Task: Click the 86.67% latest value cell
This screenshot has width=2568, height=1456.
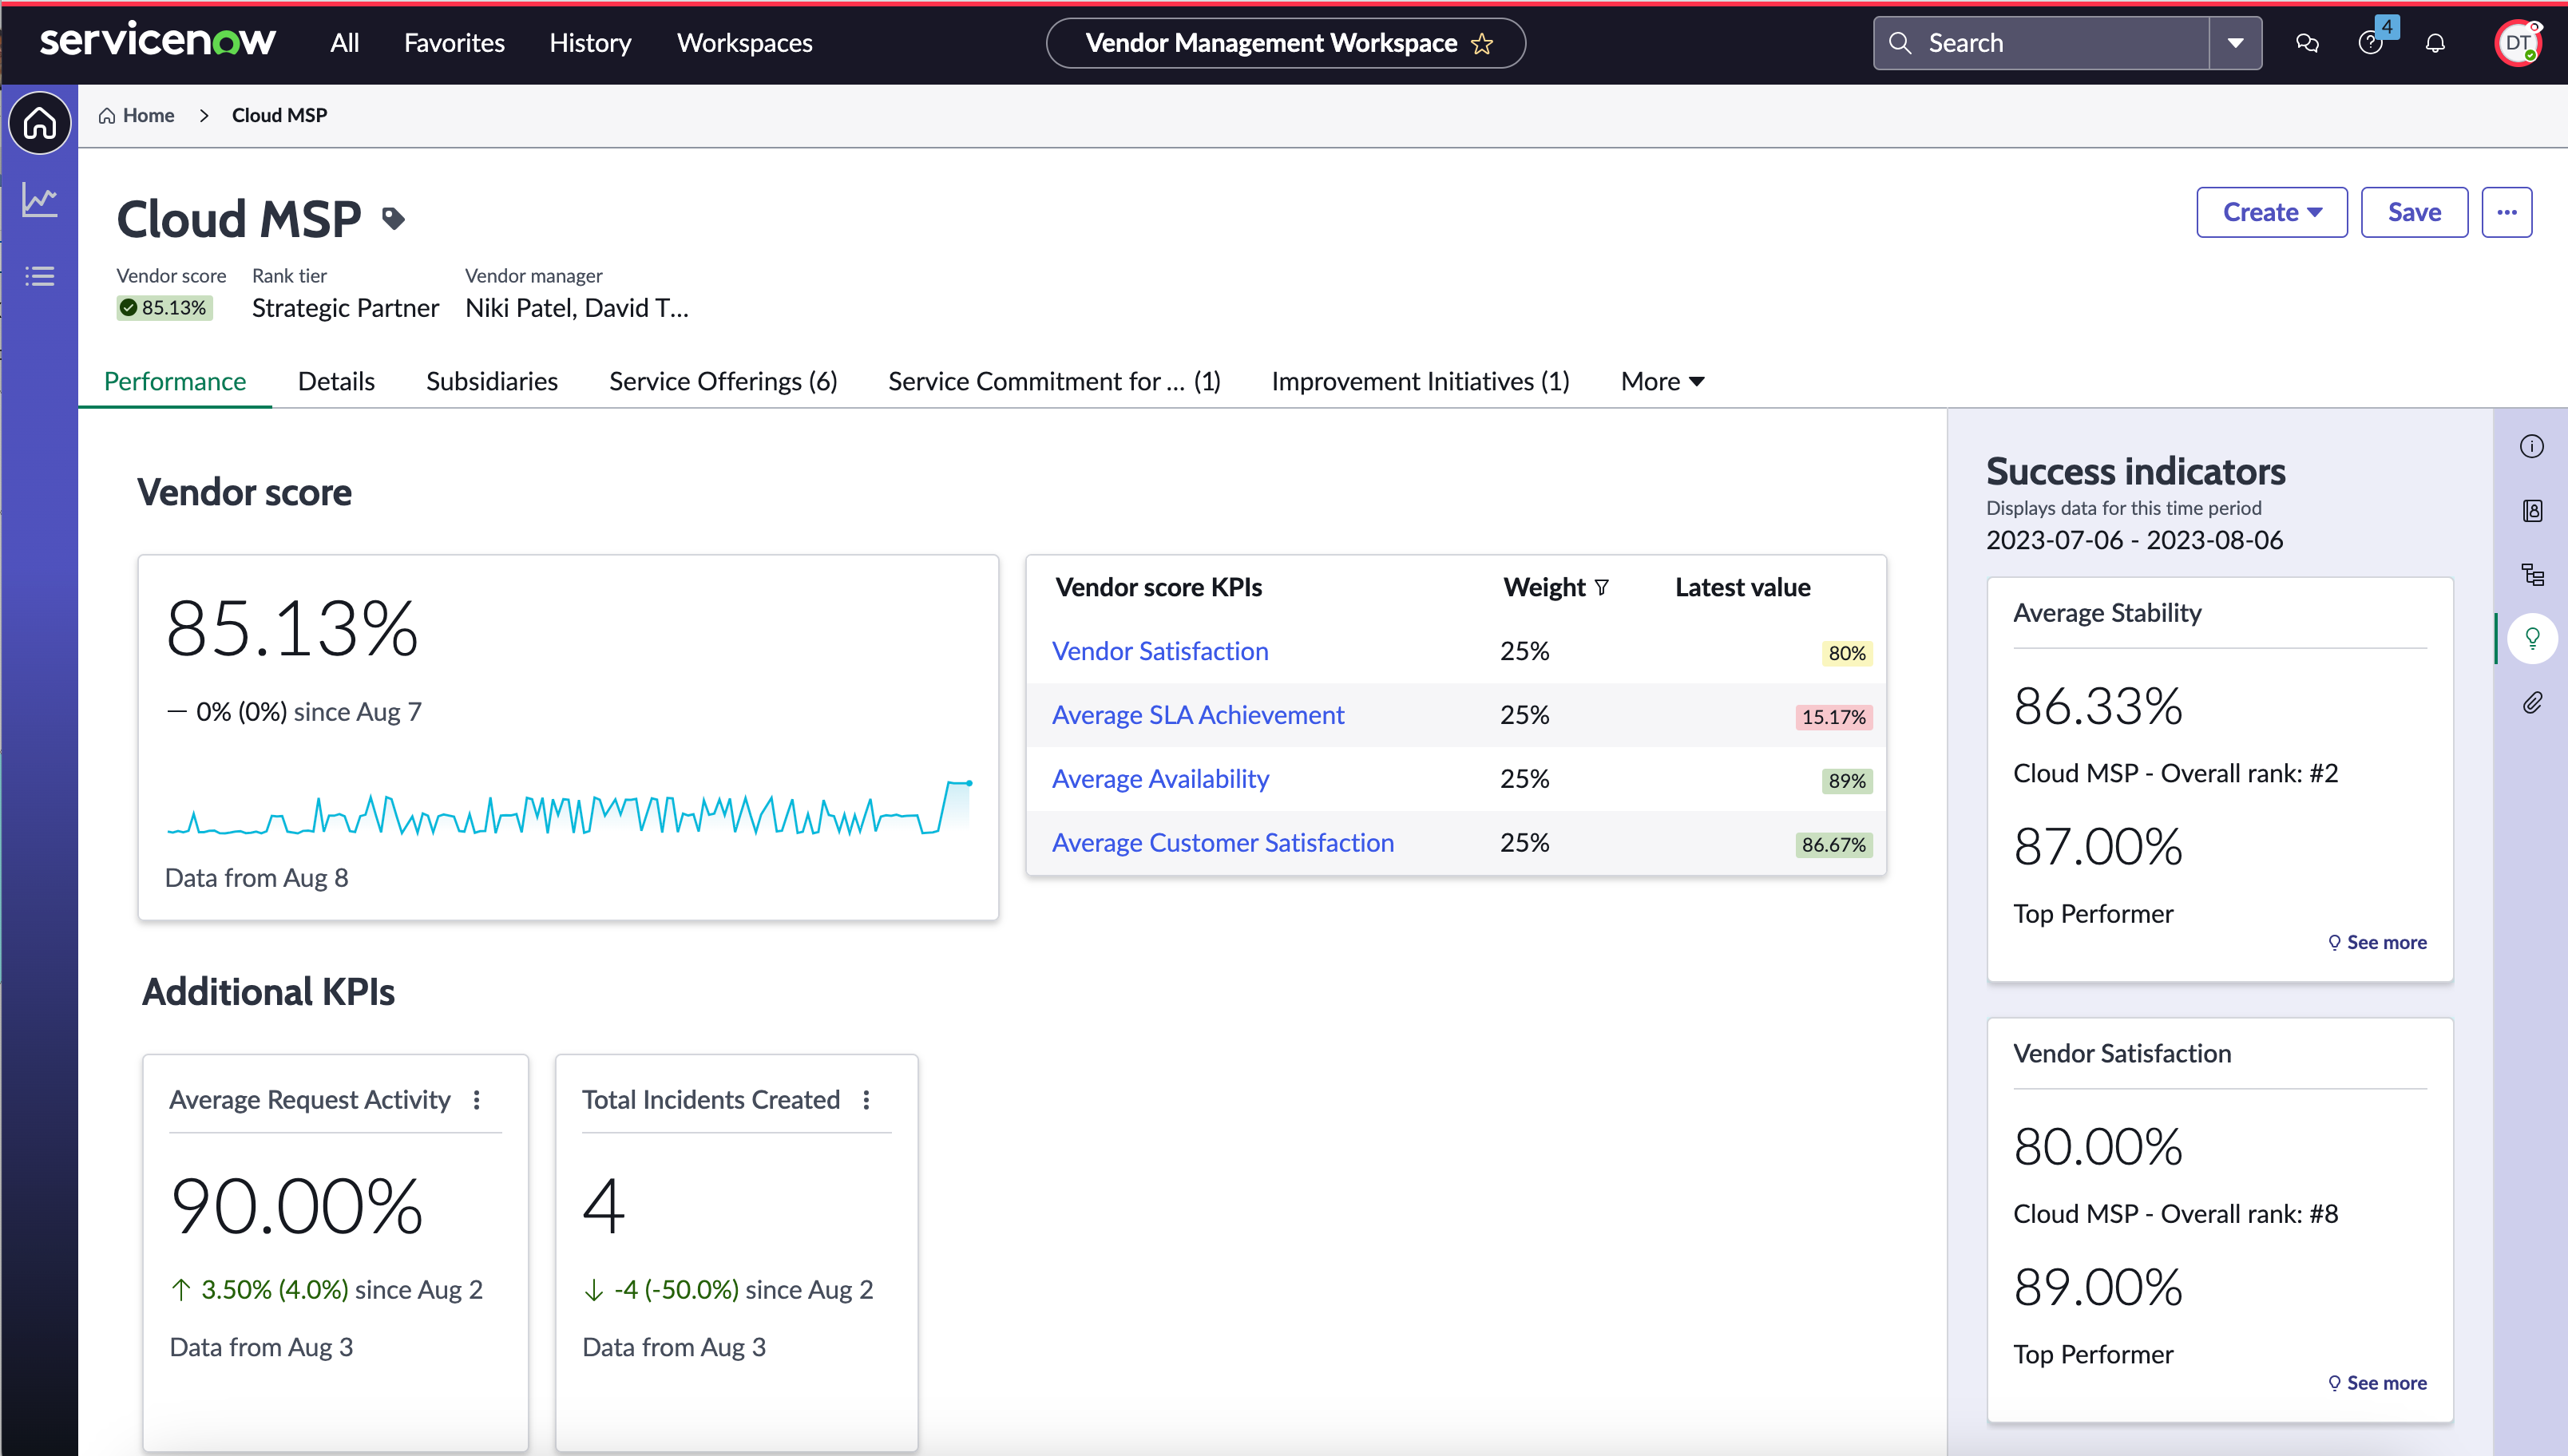Action: 1833,845
